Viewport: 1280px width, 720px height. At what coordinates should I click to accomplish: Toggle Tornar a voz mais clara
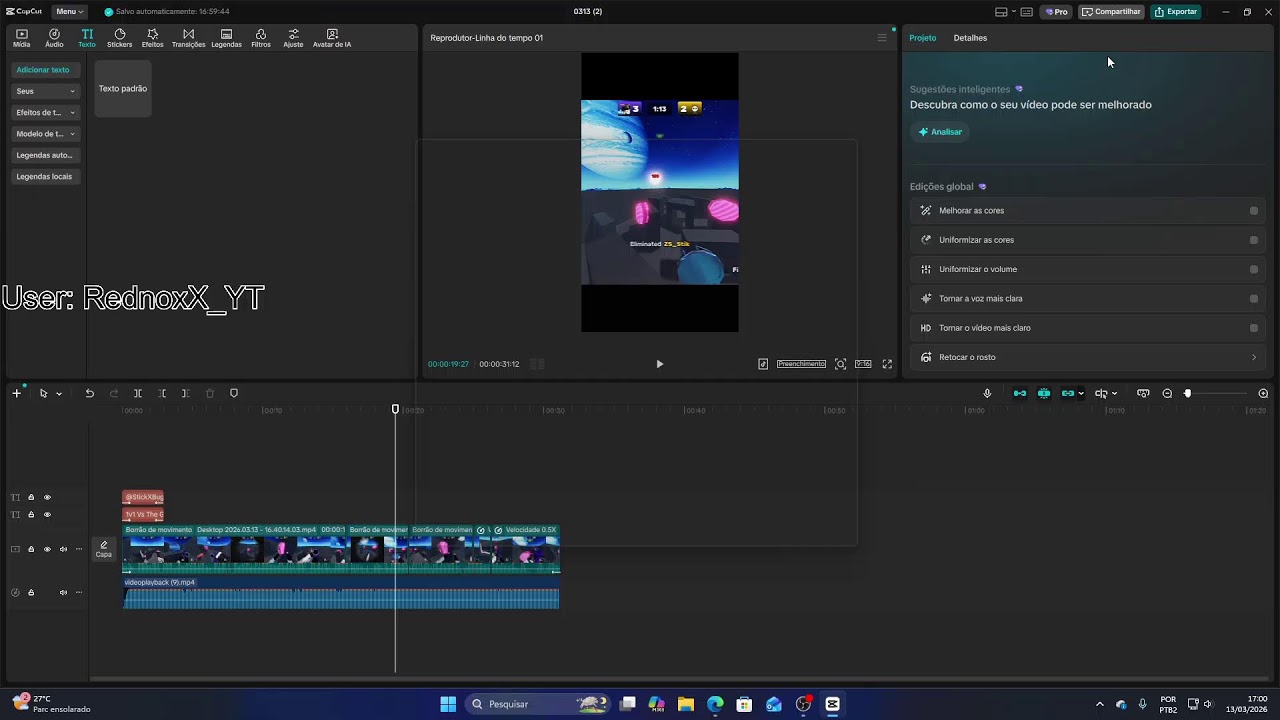(x=1254, y=298)
